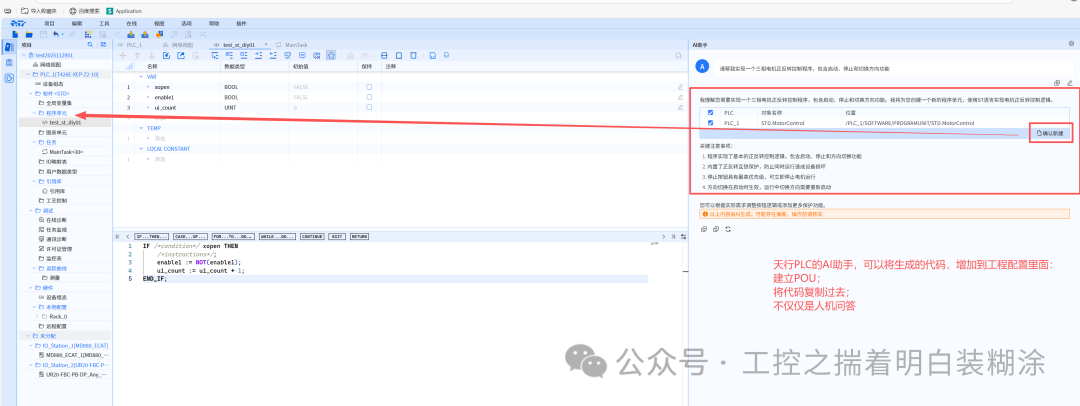Close the AI assistant panel

click(x=1071, y=44)
